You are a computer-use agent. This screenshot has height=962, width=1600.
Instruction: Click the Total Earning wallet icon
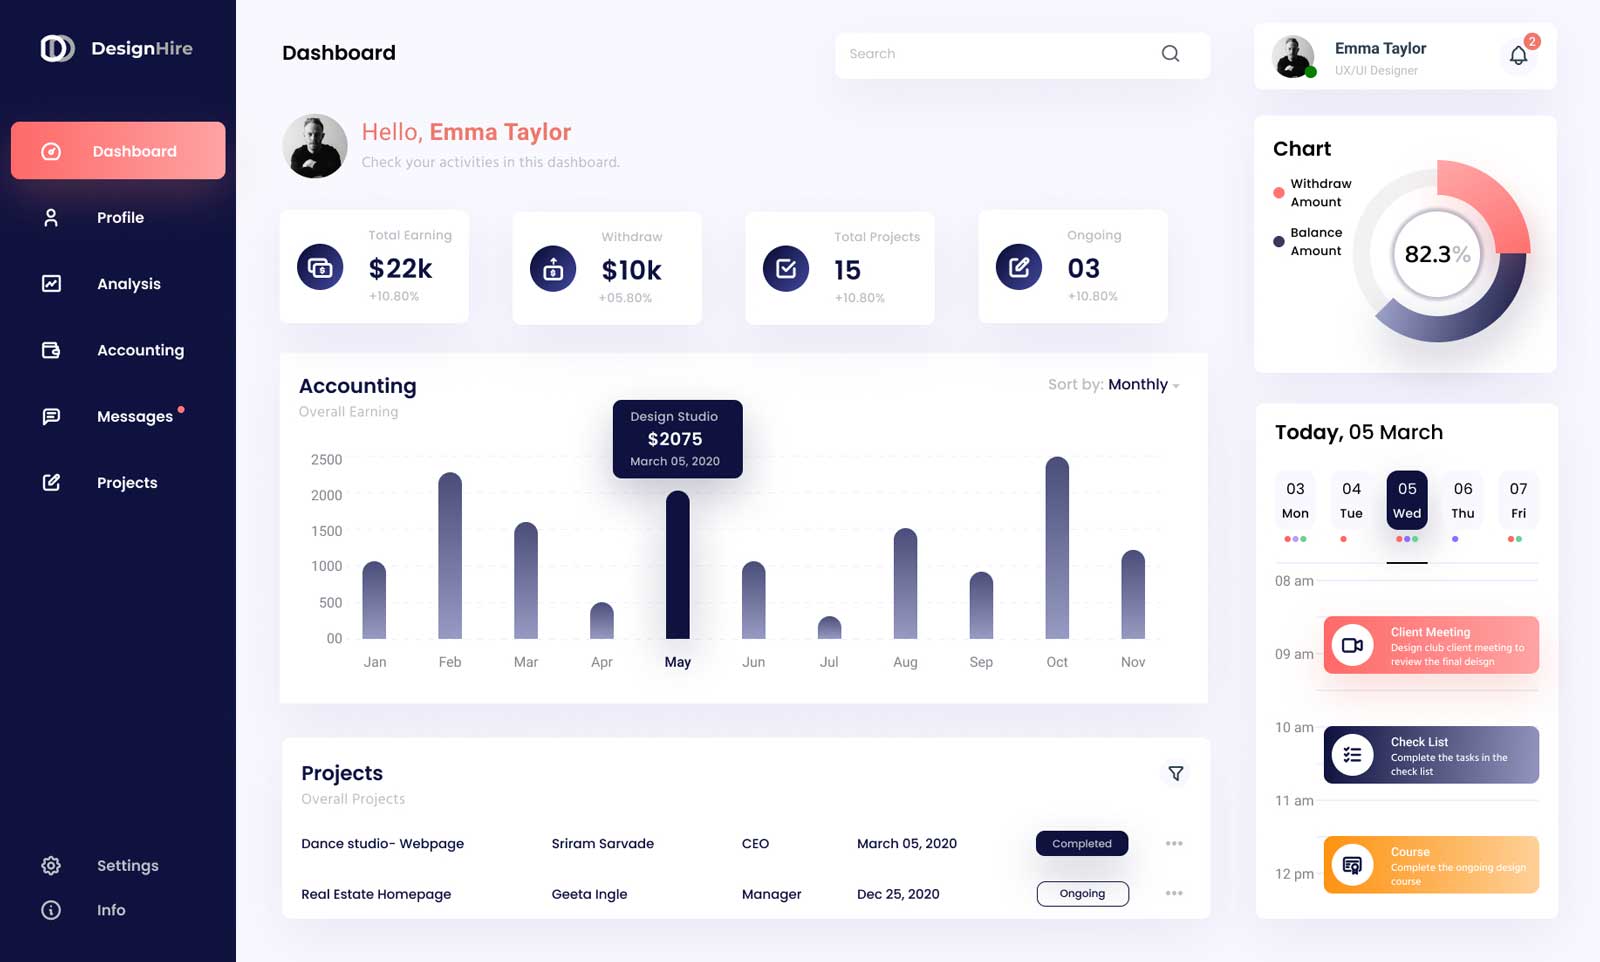320,268
